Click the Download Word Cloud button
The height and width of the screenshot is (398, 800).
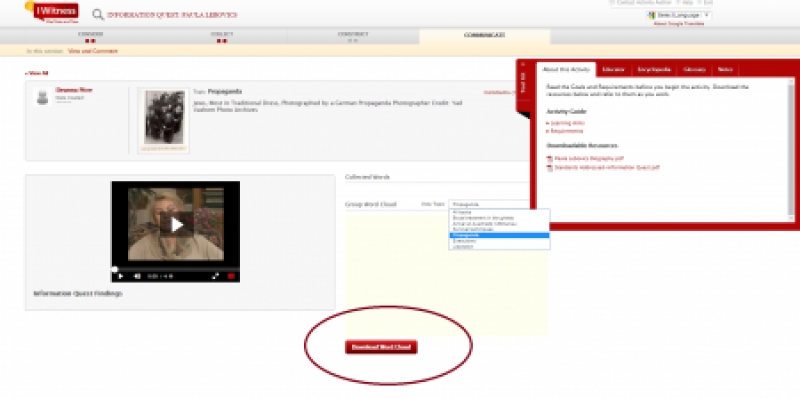[x=381, y=347]
